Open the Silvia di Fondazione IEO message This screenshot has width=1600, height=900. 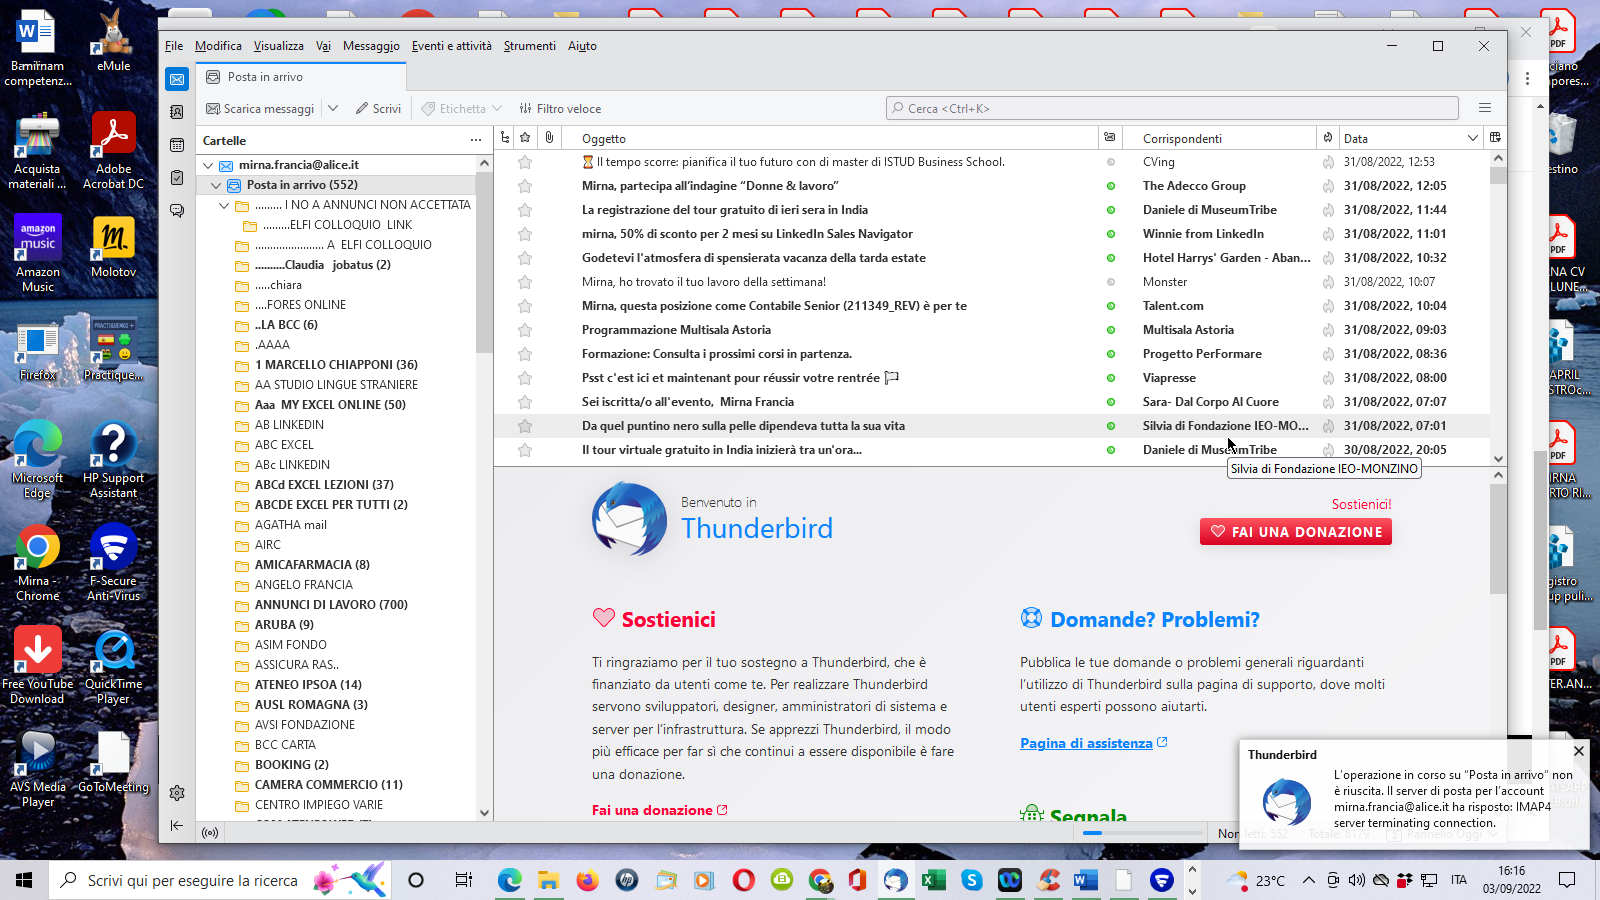click(x=992, y=426)
